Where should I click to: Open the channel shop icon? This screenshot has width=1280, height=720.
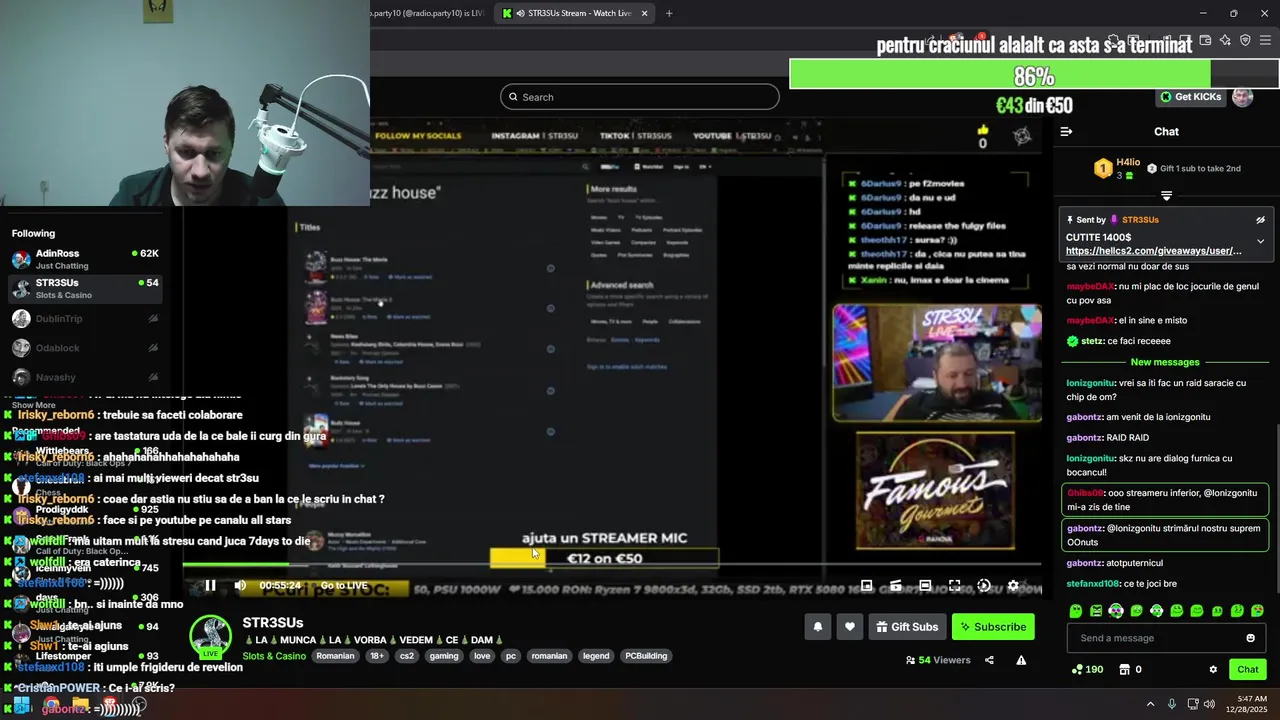tap(1124, 669)
